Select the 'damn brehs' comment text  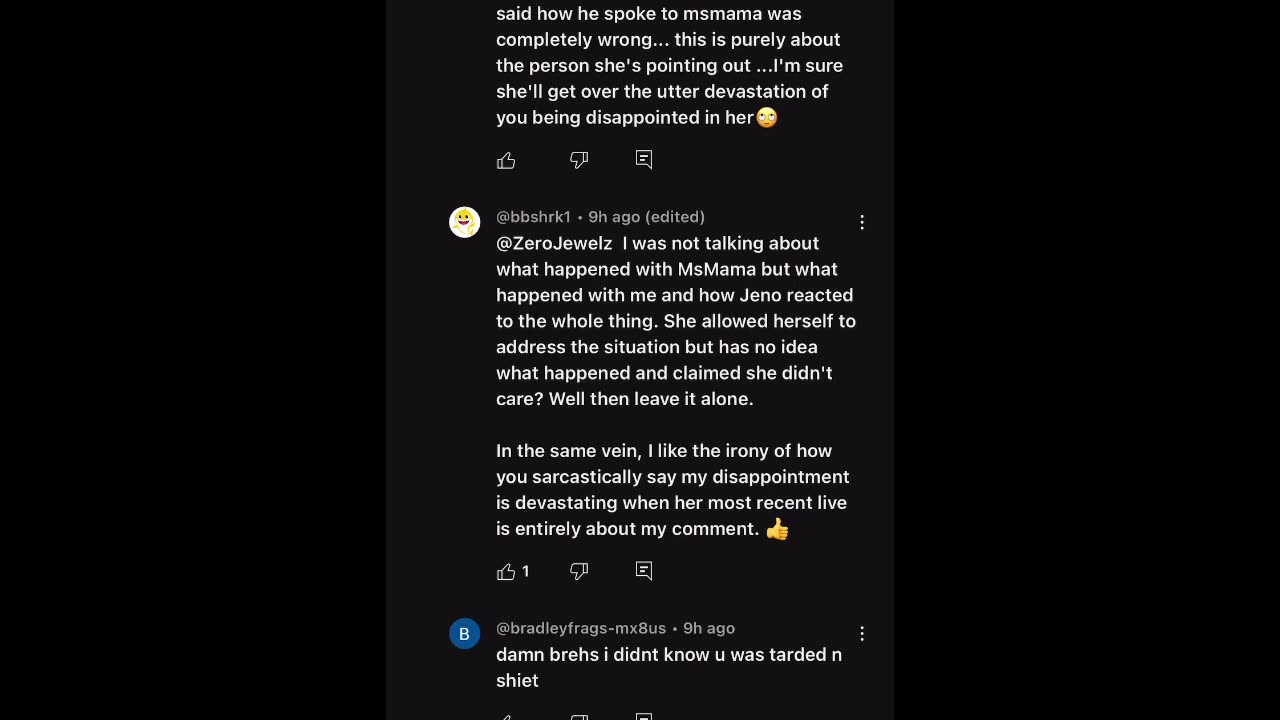pyautogui.click(x=669, y=667)
